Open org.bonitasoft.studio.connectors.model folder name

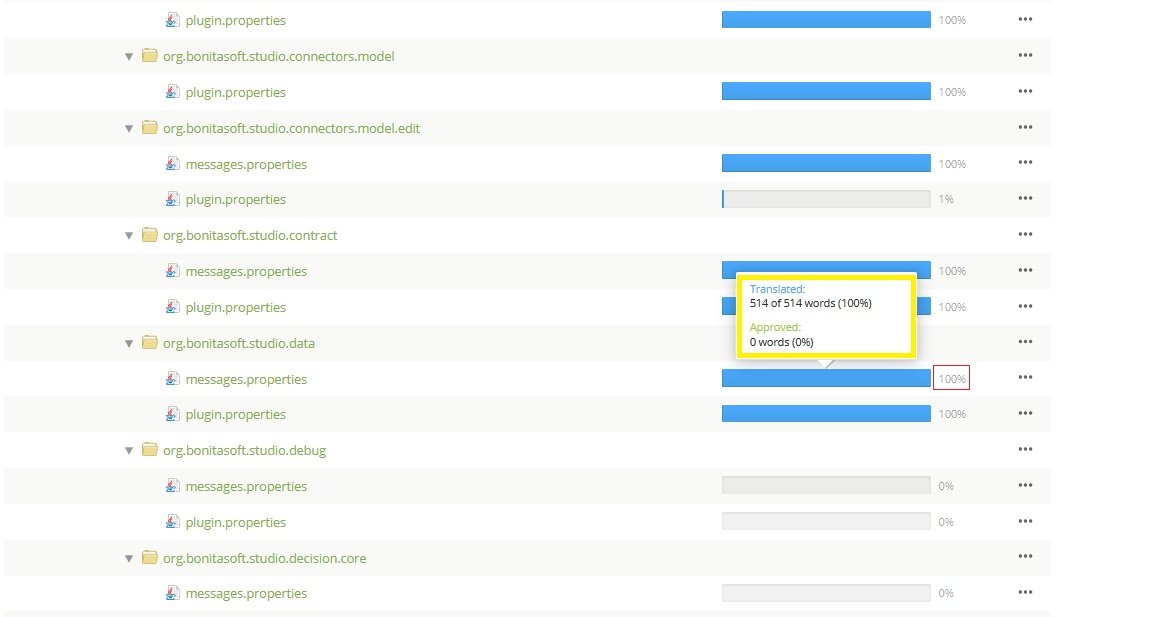click(x=278, y=56)
